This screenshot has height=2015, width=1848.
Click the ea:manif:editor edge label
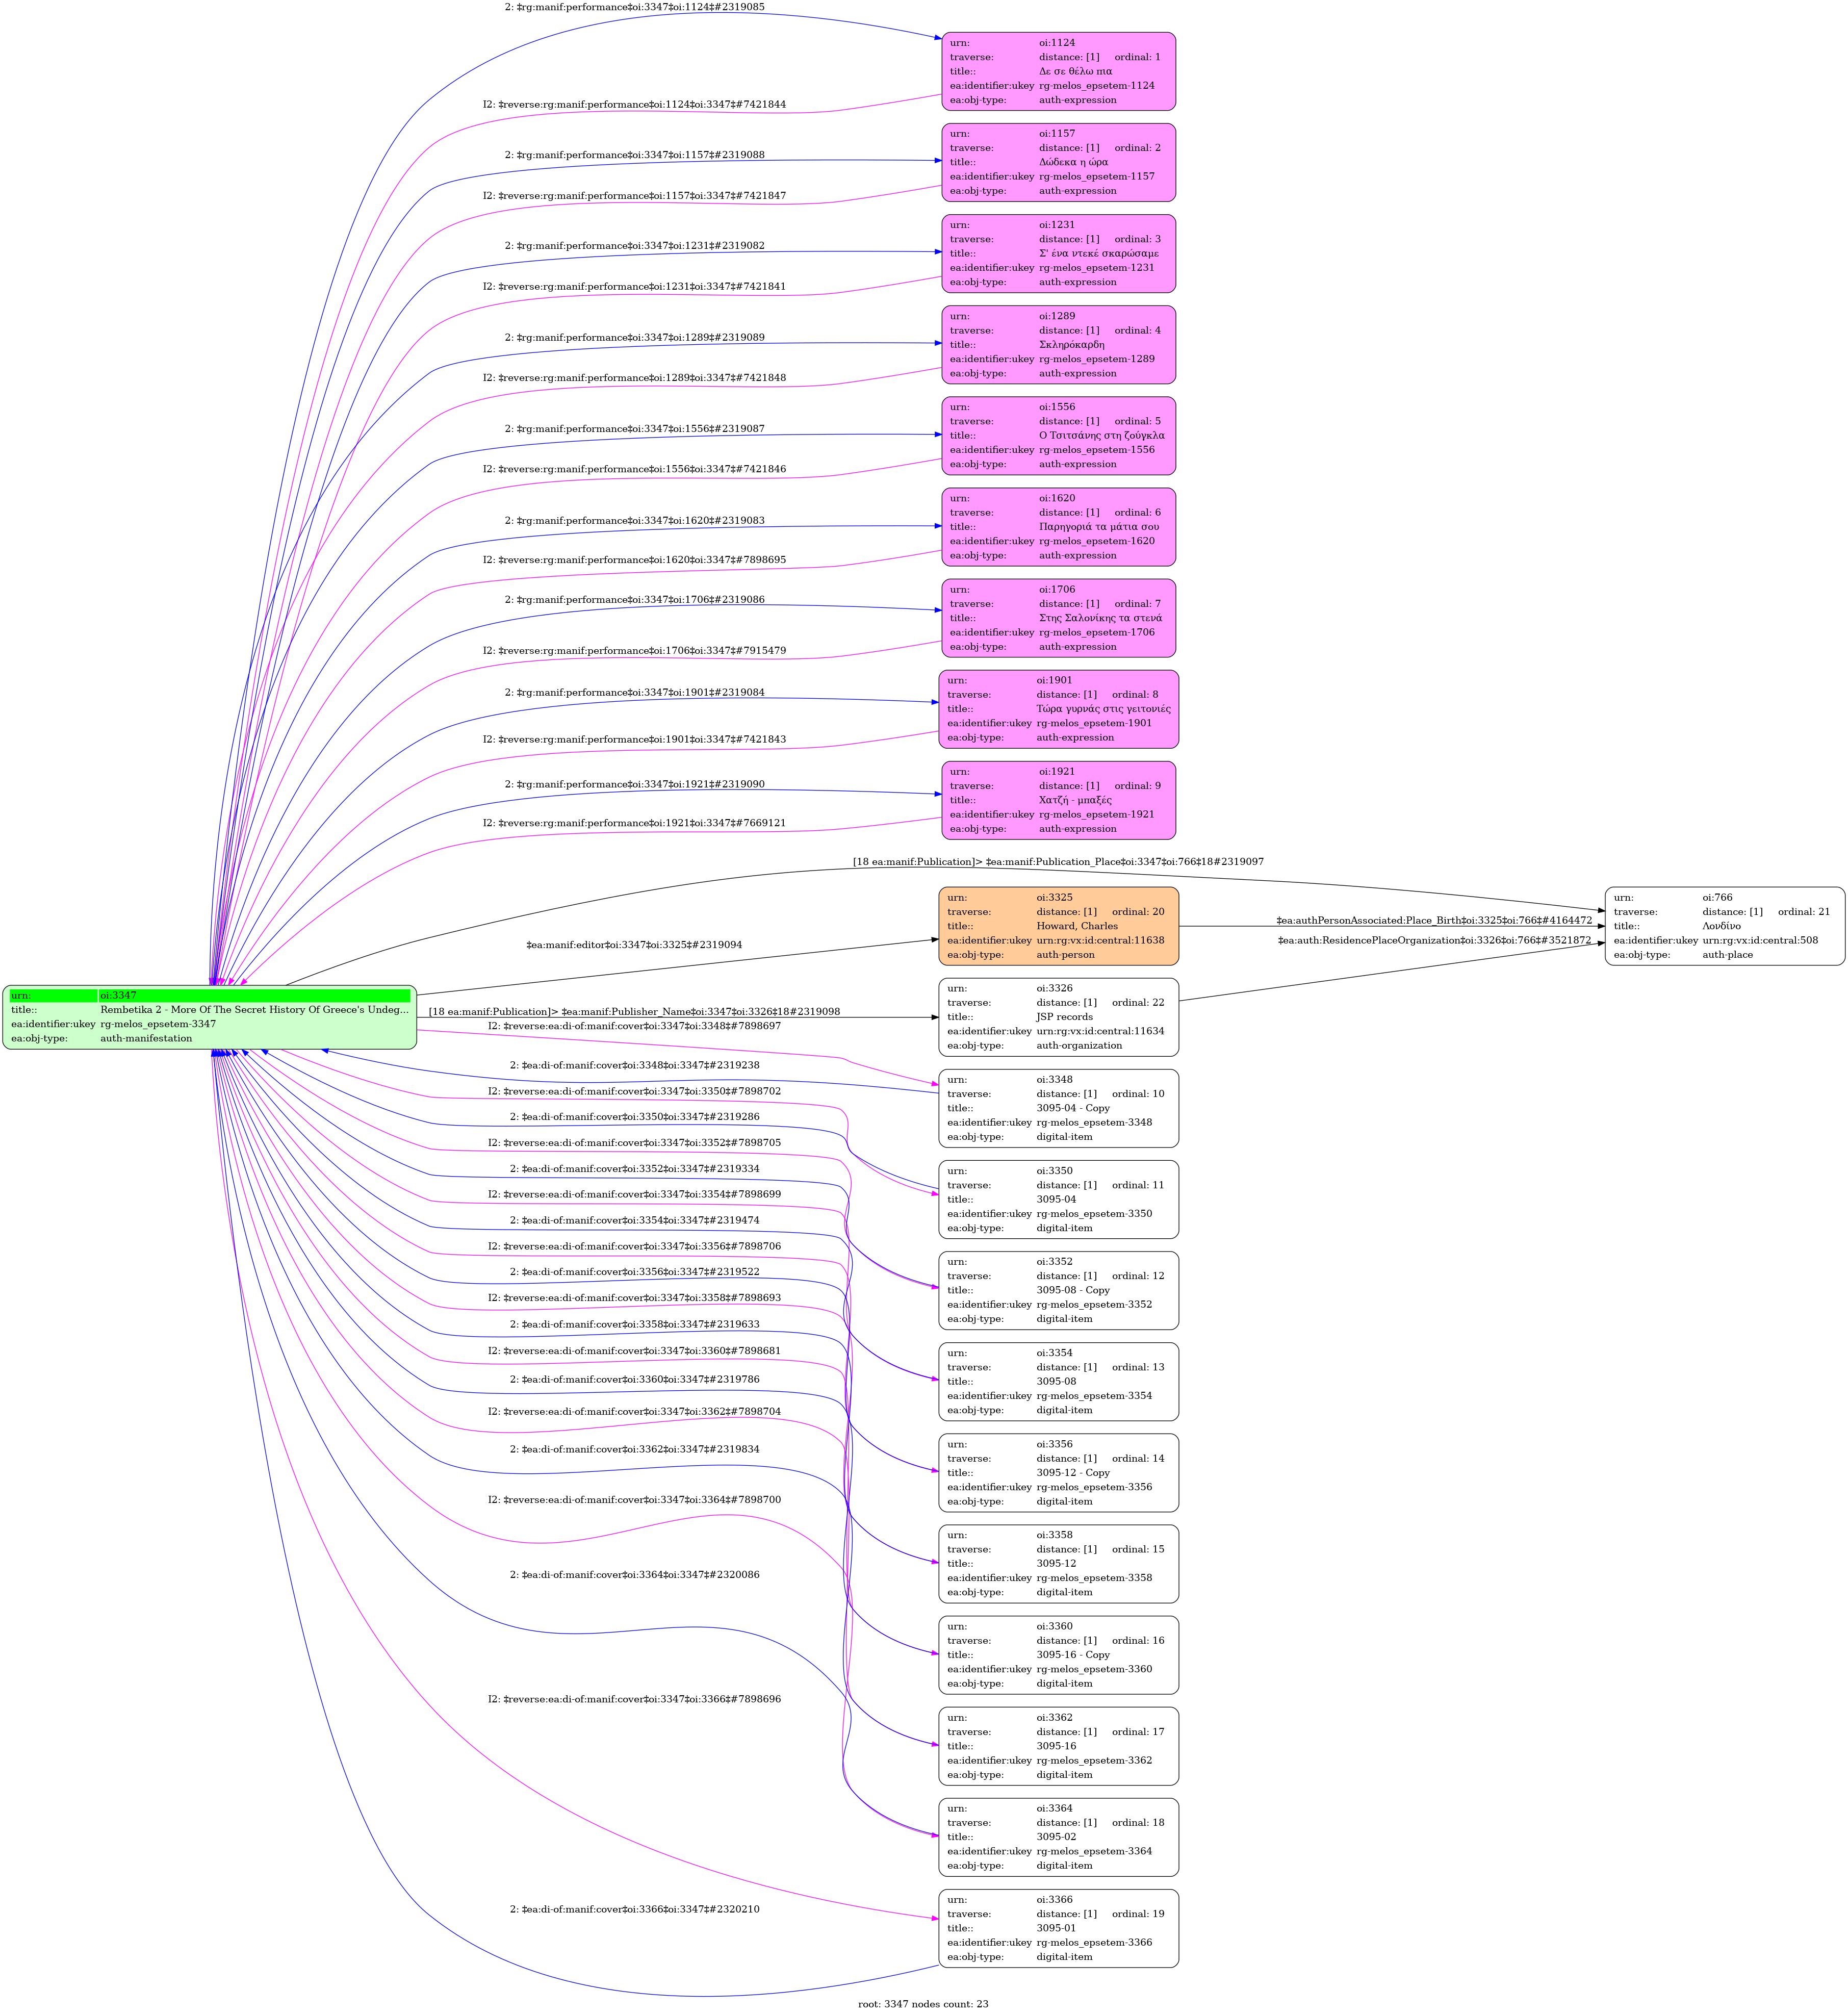click(634, 944)
